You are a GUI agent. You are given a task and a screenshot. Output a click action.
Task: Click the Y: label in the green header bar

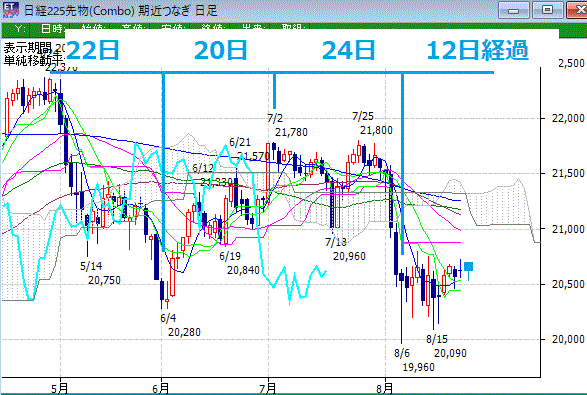(x=21, y=28)
